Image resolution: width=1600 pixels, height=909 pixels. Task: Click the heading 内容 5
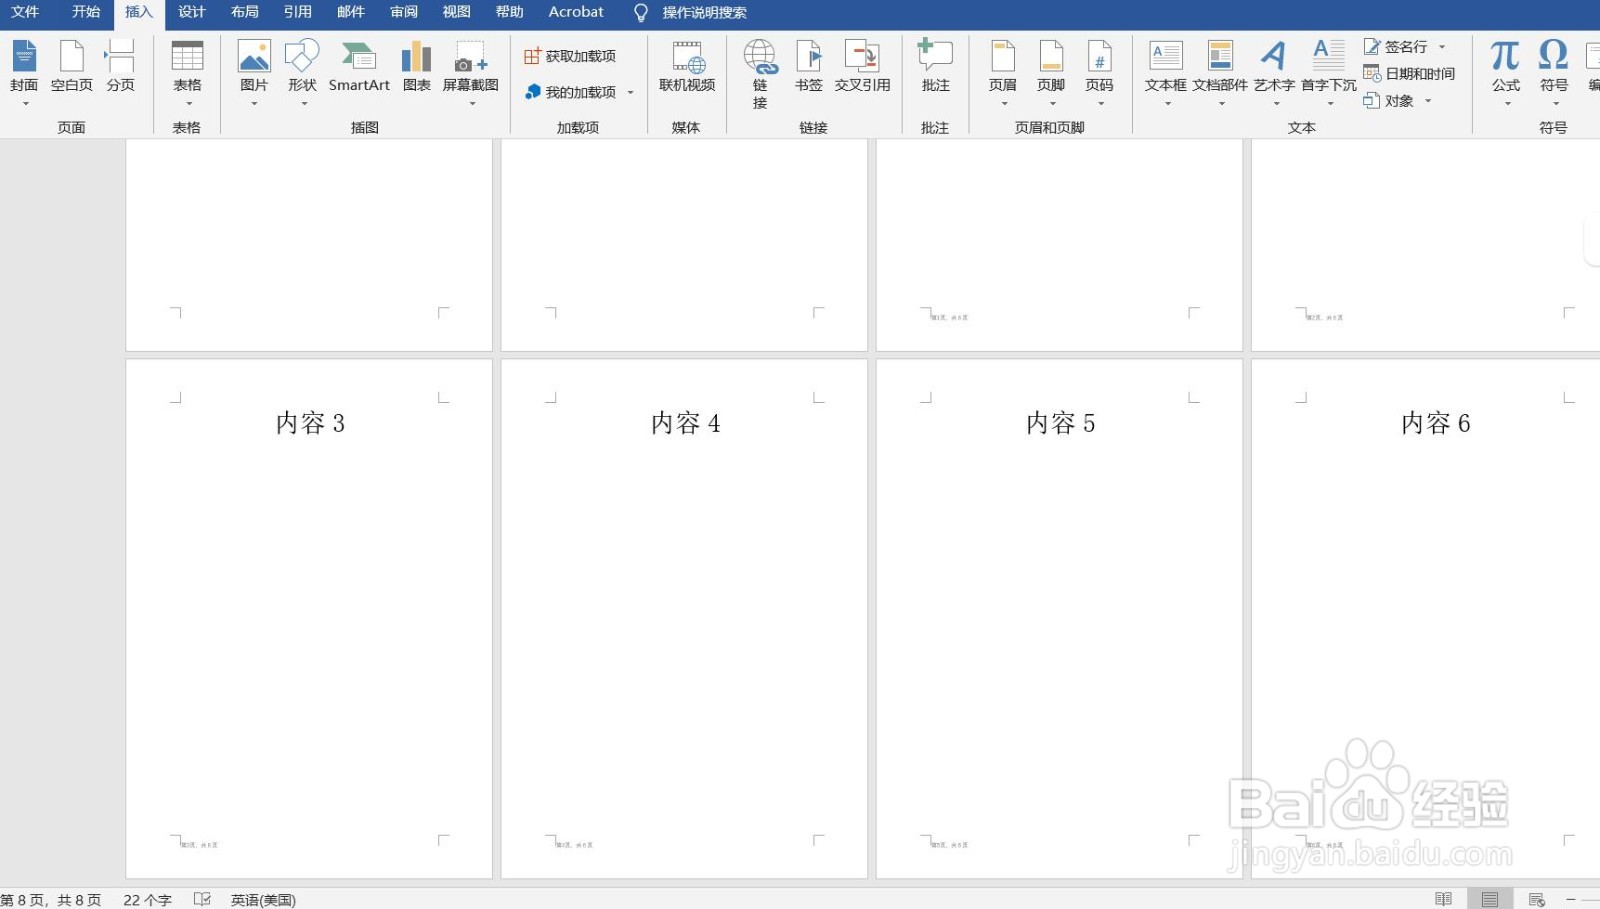pos(1060,423)
